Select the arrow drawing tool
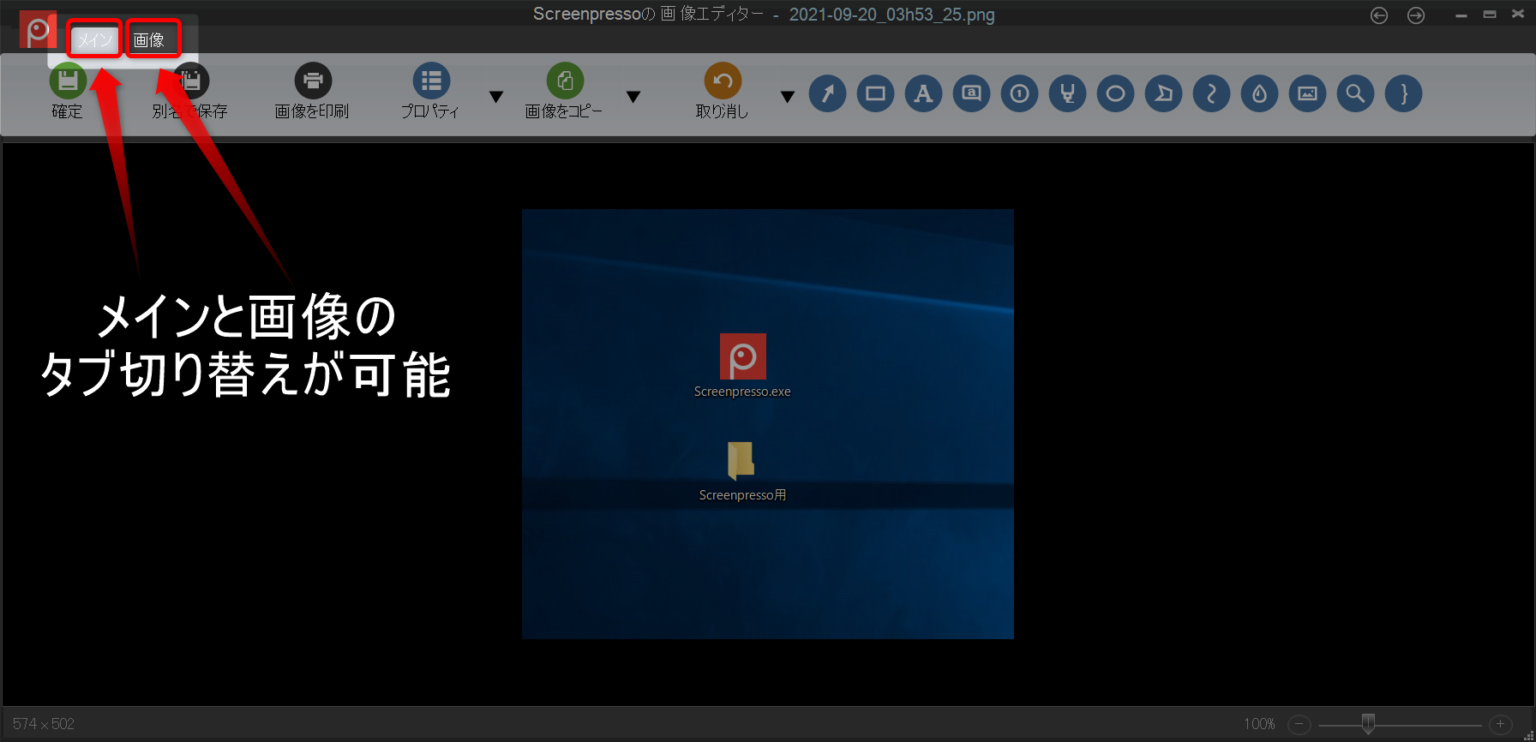The height and width of the screenshot is (742, 1536). (x=827, y=93)
